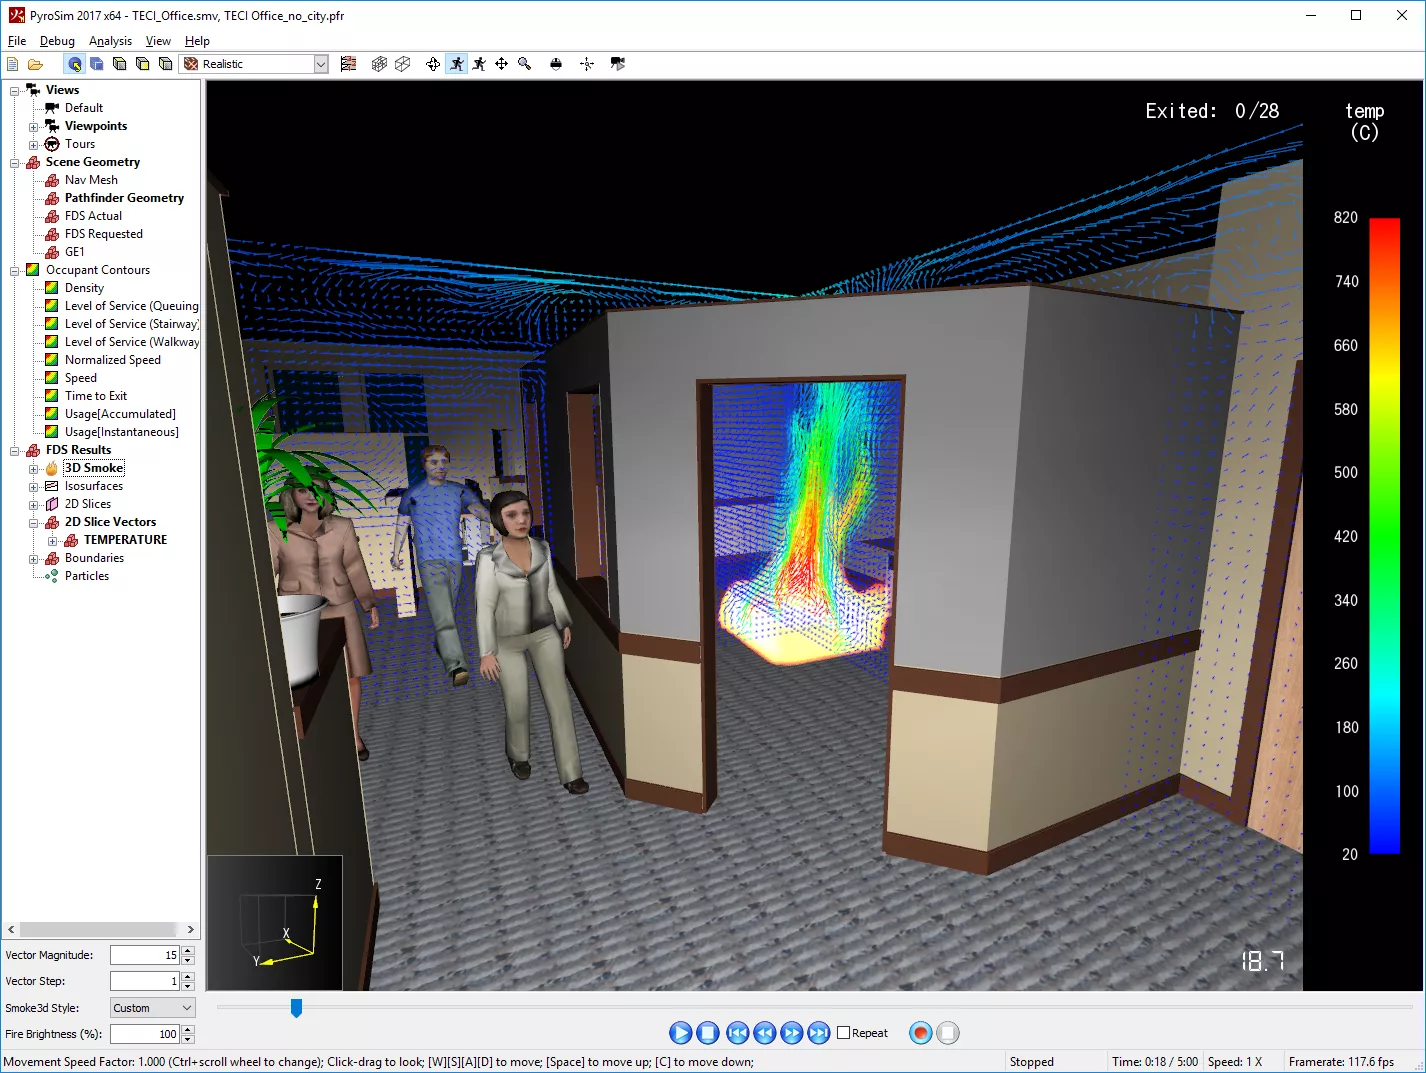Open the View menu
The height and width of the screenshot is (1073, 1426).
158,41
